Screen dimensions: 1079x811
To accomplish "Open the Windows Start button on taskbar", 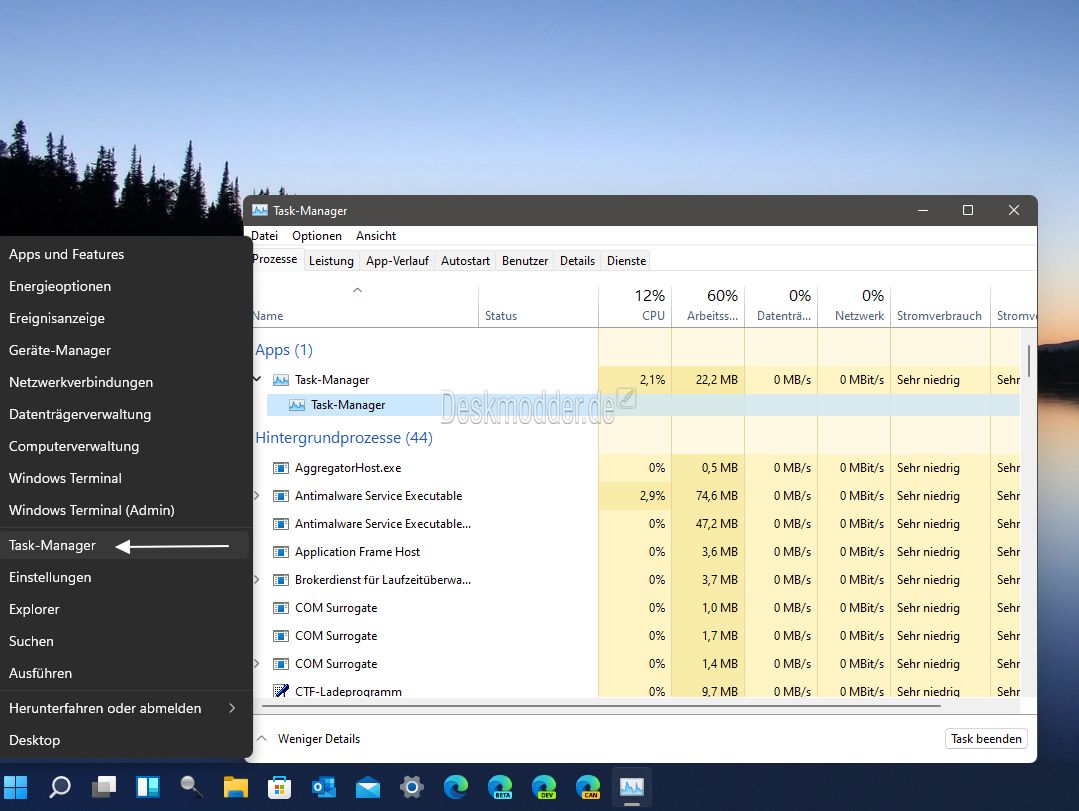I will pos(15,787).
